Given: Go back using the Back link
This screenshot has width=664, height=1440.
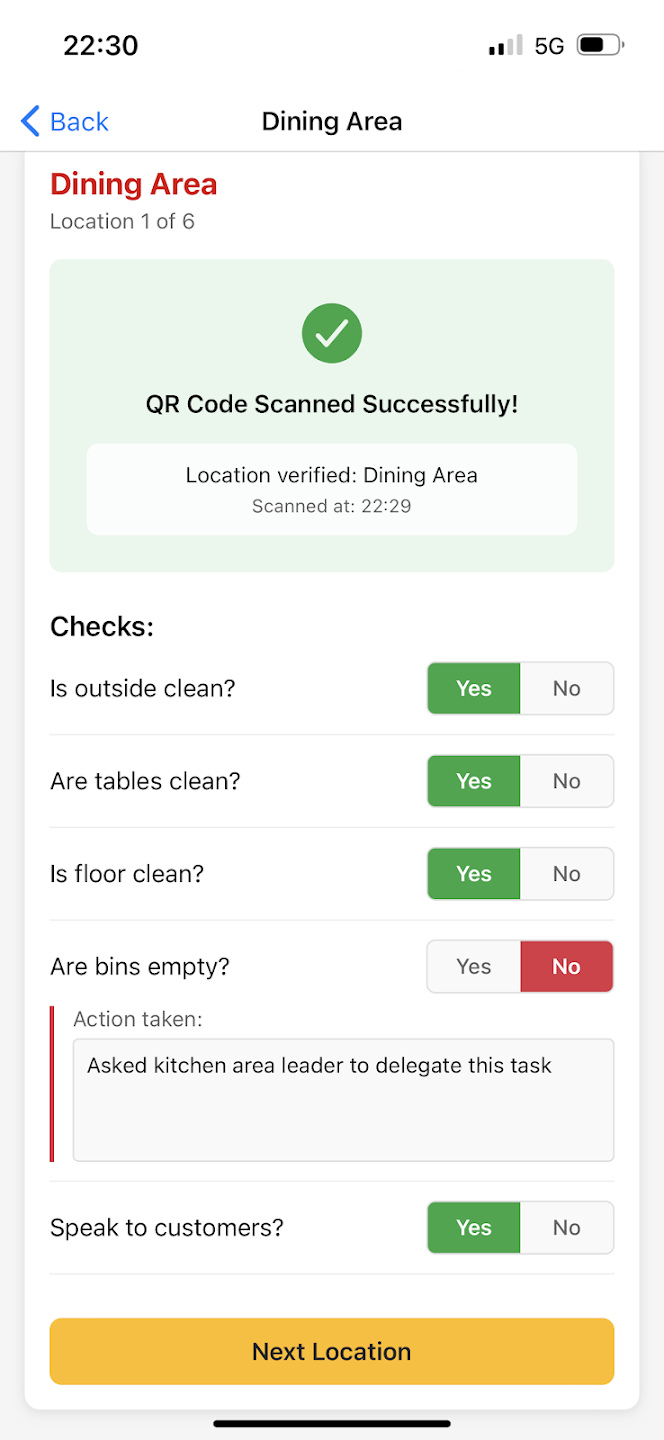Looking at the screenshot, I should tap(78, 122).
